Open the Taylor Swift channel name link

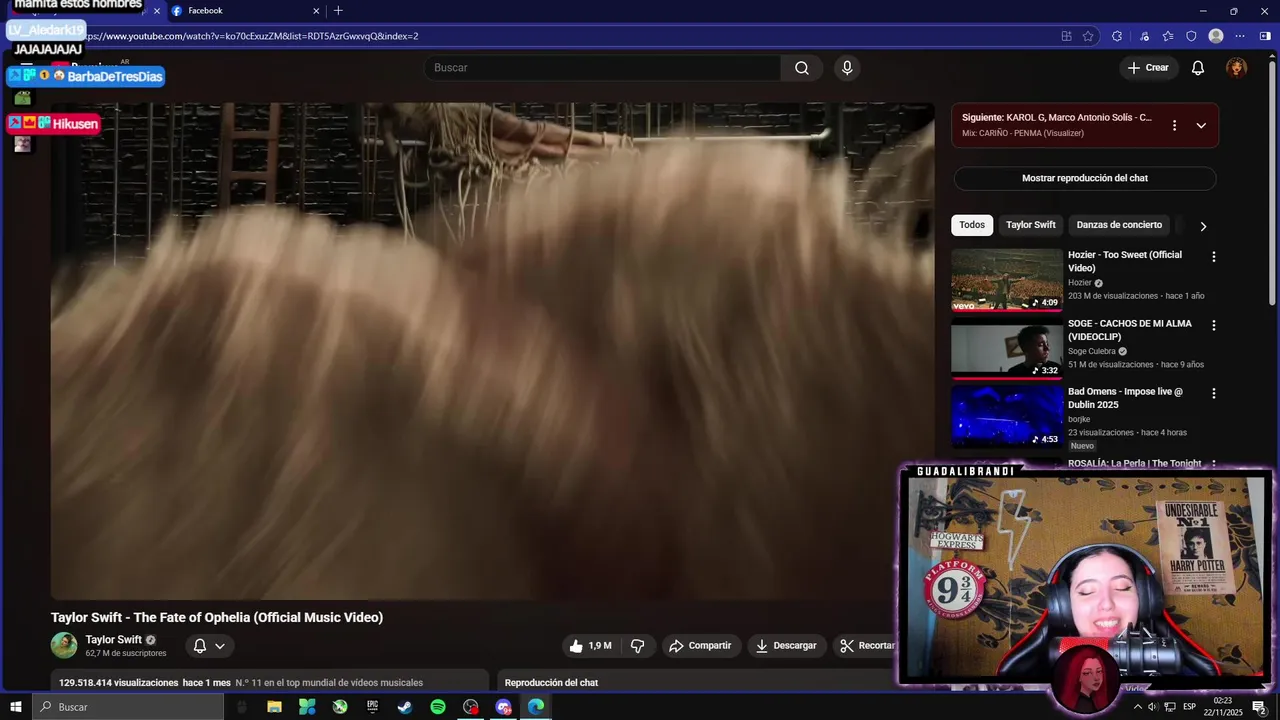pyautogui.click(x=113, y=640)
